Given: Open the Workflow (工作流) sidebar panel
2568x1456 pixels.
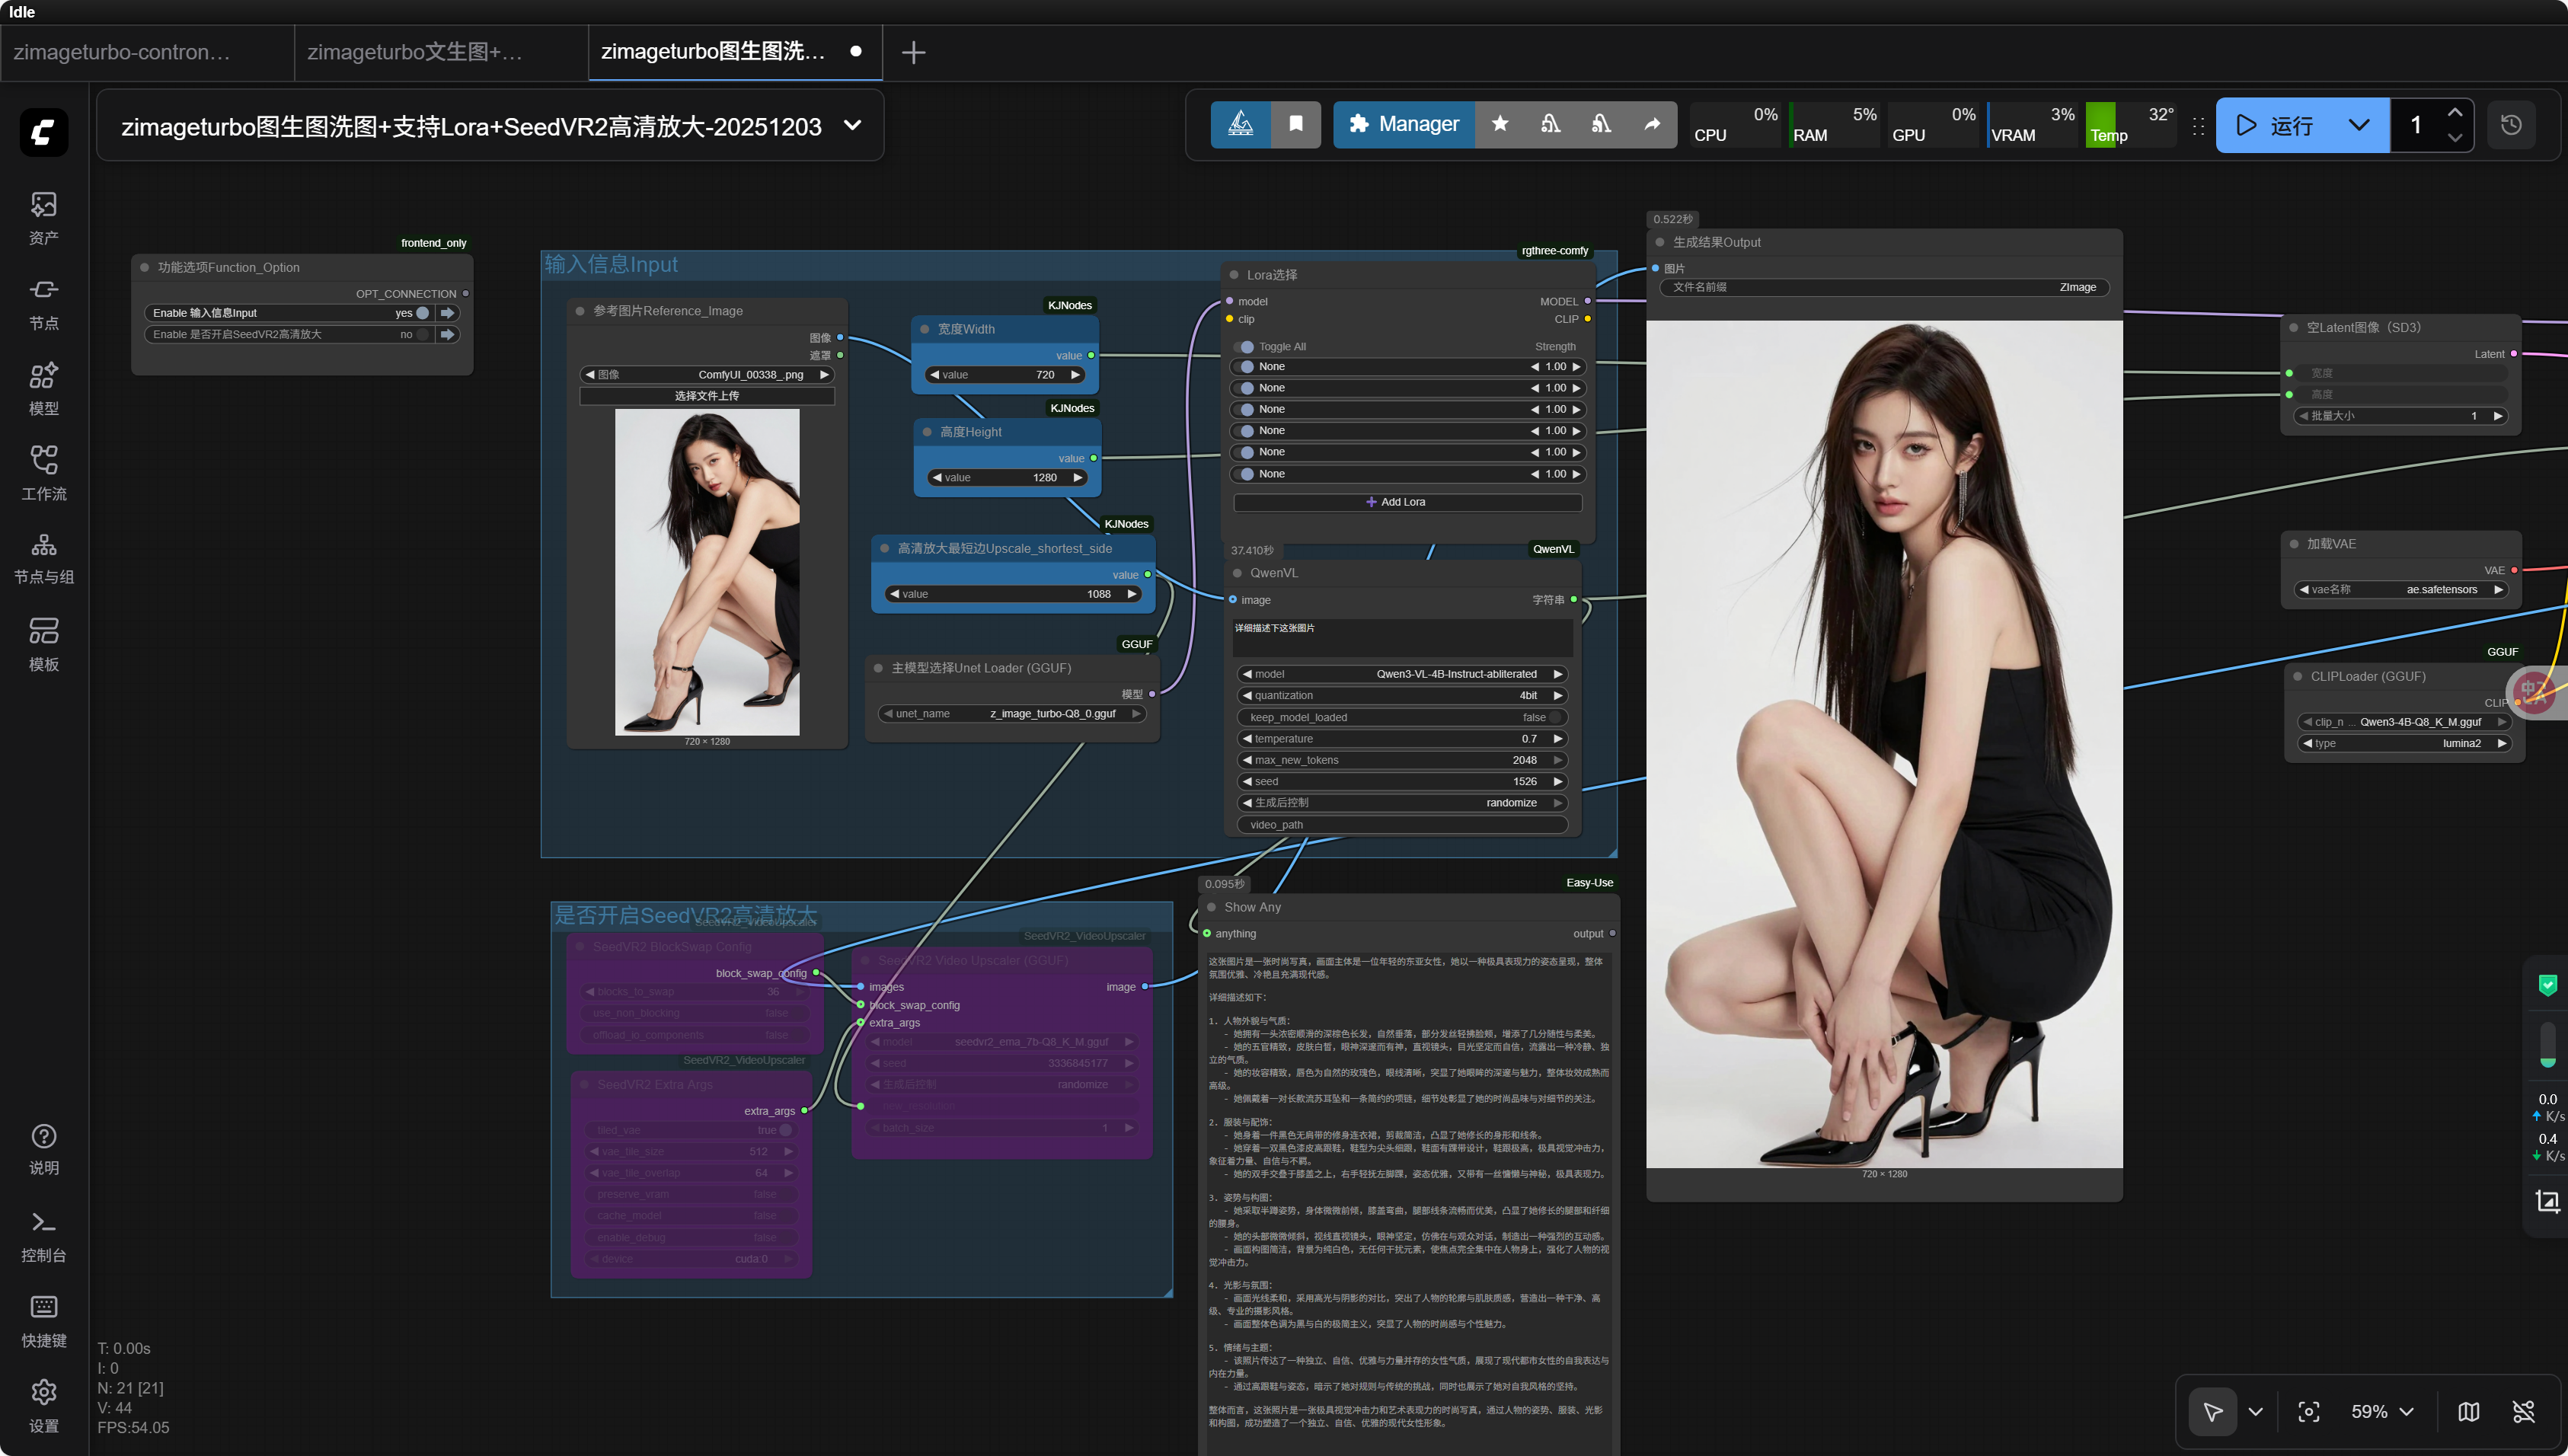Looking at the screenshot, I should 43,473.
